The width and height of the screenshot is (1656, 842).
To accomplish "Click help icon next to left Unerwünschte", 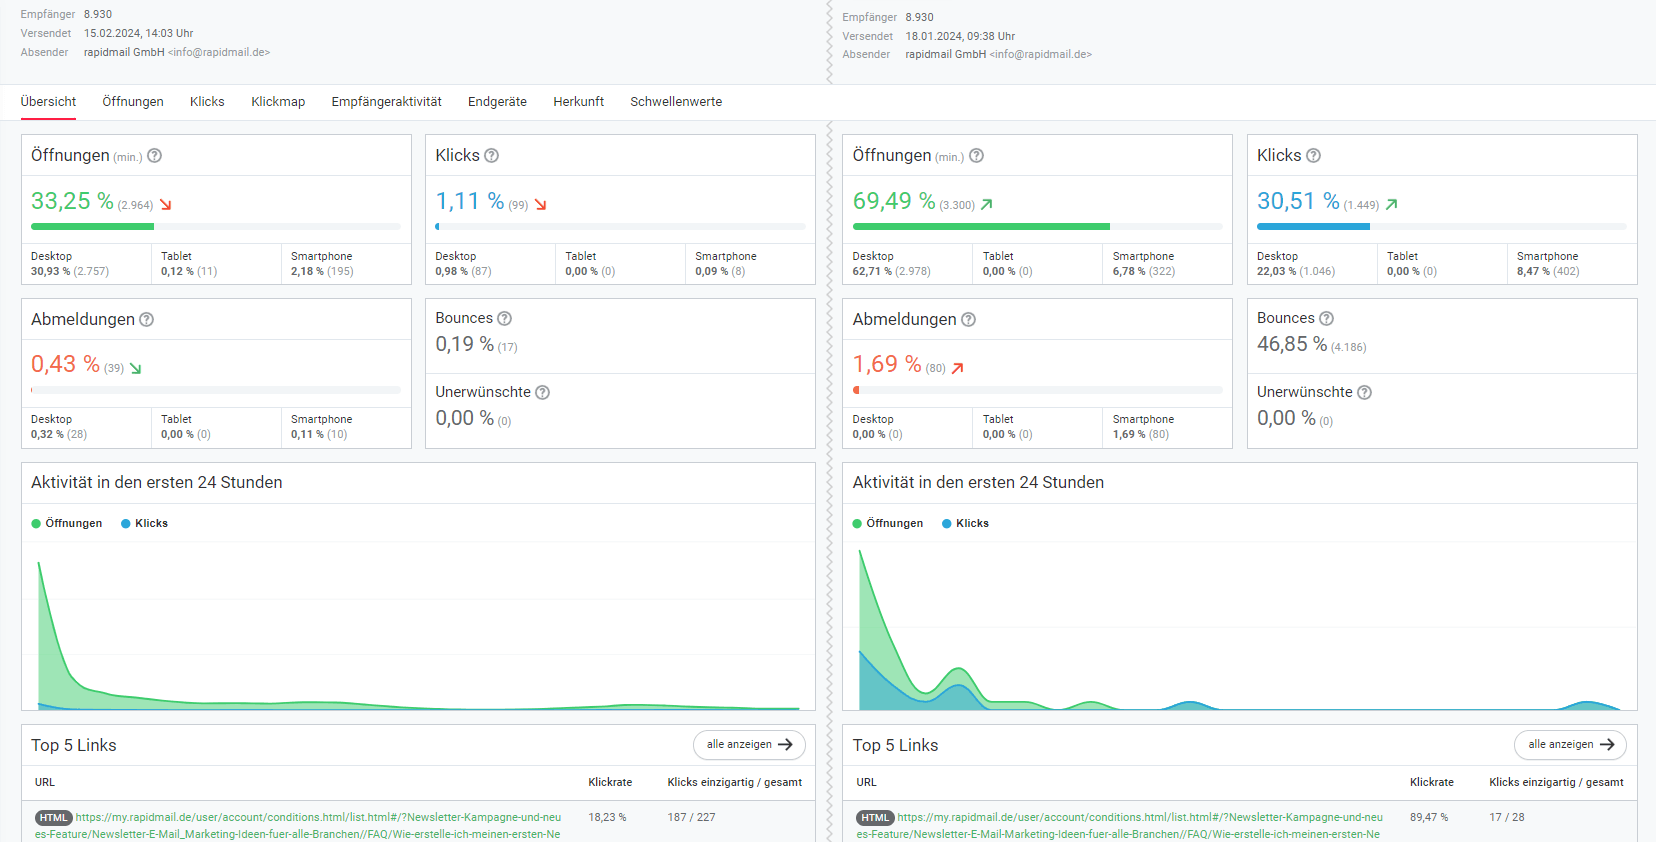I will pyautogui.click(x=543, y=393).
